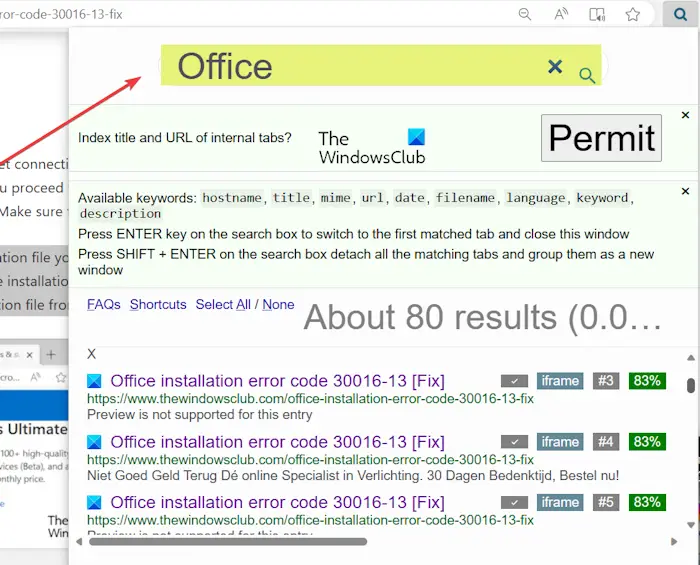This screenshot has width=700, height=565.
Task: Click the language keyword
Action: coord(536,198)
